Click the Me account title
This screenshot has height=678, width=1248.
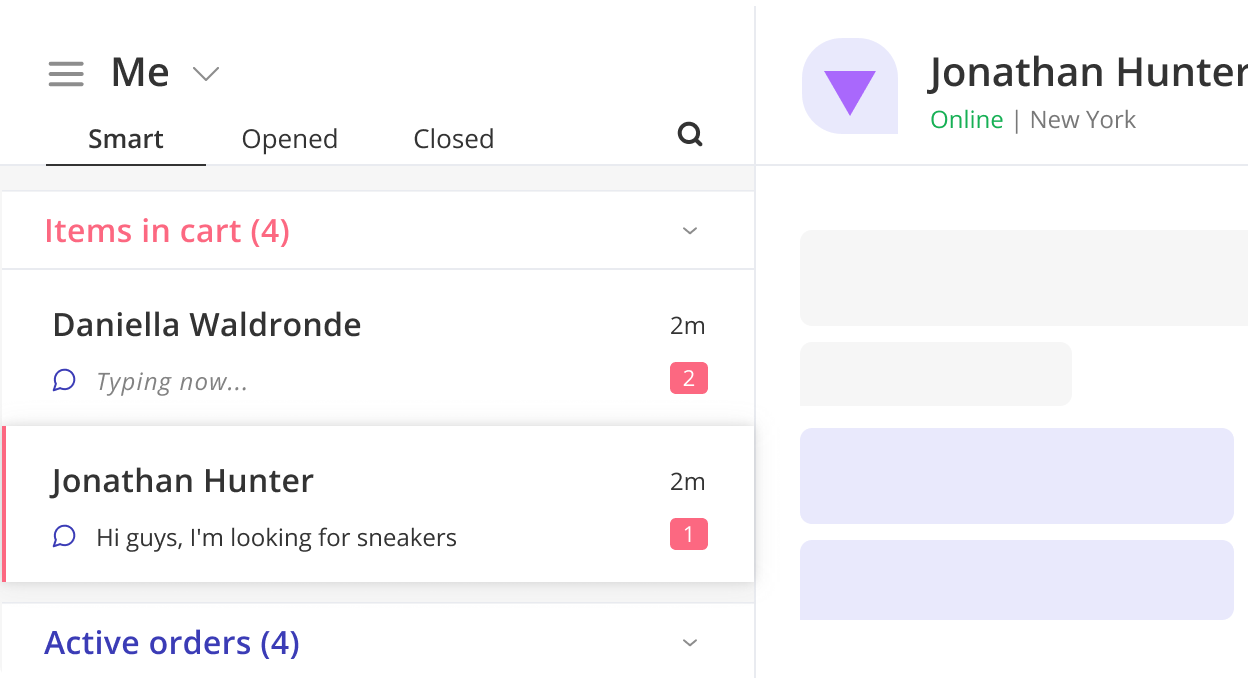pyautogui.click(x=140, y=73)
